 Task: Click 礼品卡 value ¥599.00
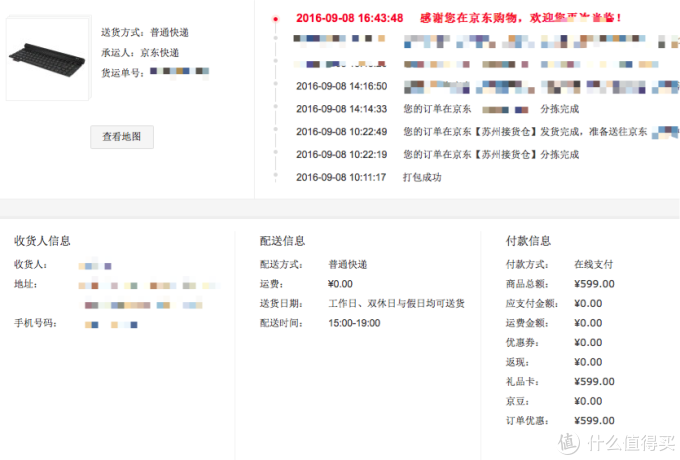pyautogui.click(x=594, y=382)
